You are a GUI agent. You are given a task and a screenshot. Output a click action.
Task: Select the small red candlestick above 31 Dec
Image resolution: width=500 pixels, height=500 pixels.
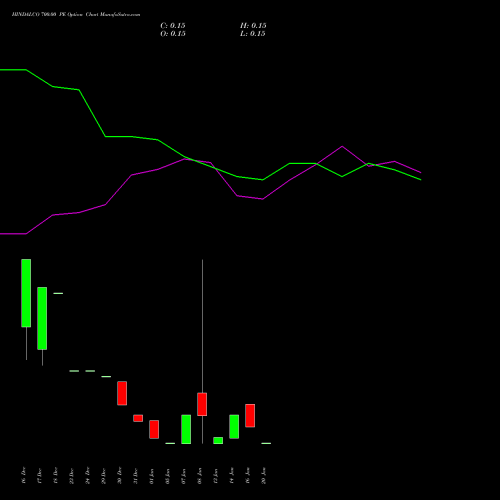(x=138, y=418)
